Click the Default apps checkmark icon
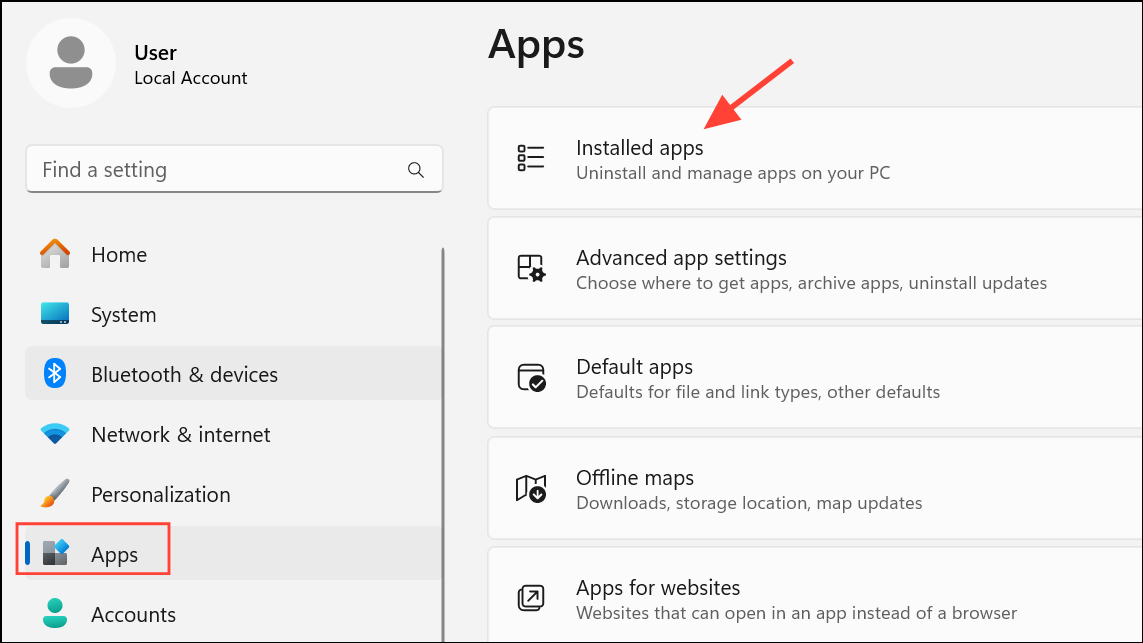This screenshot has height=643, width=1143. 530,378
